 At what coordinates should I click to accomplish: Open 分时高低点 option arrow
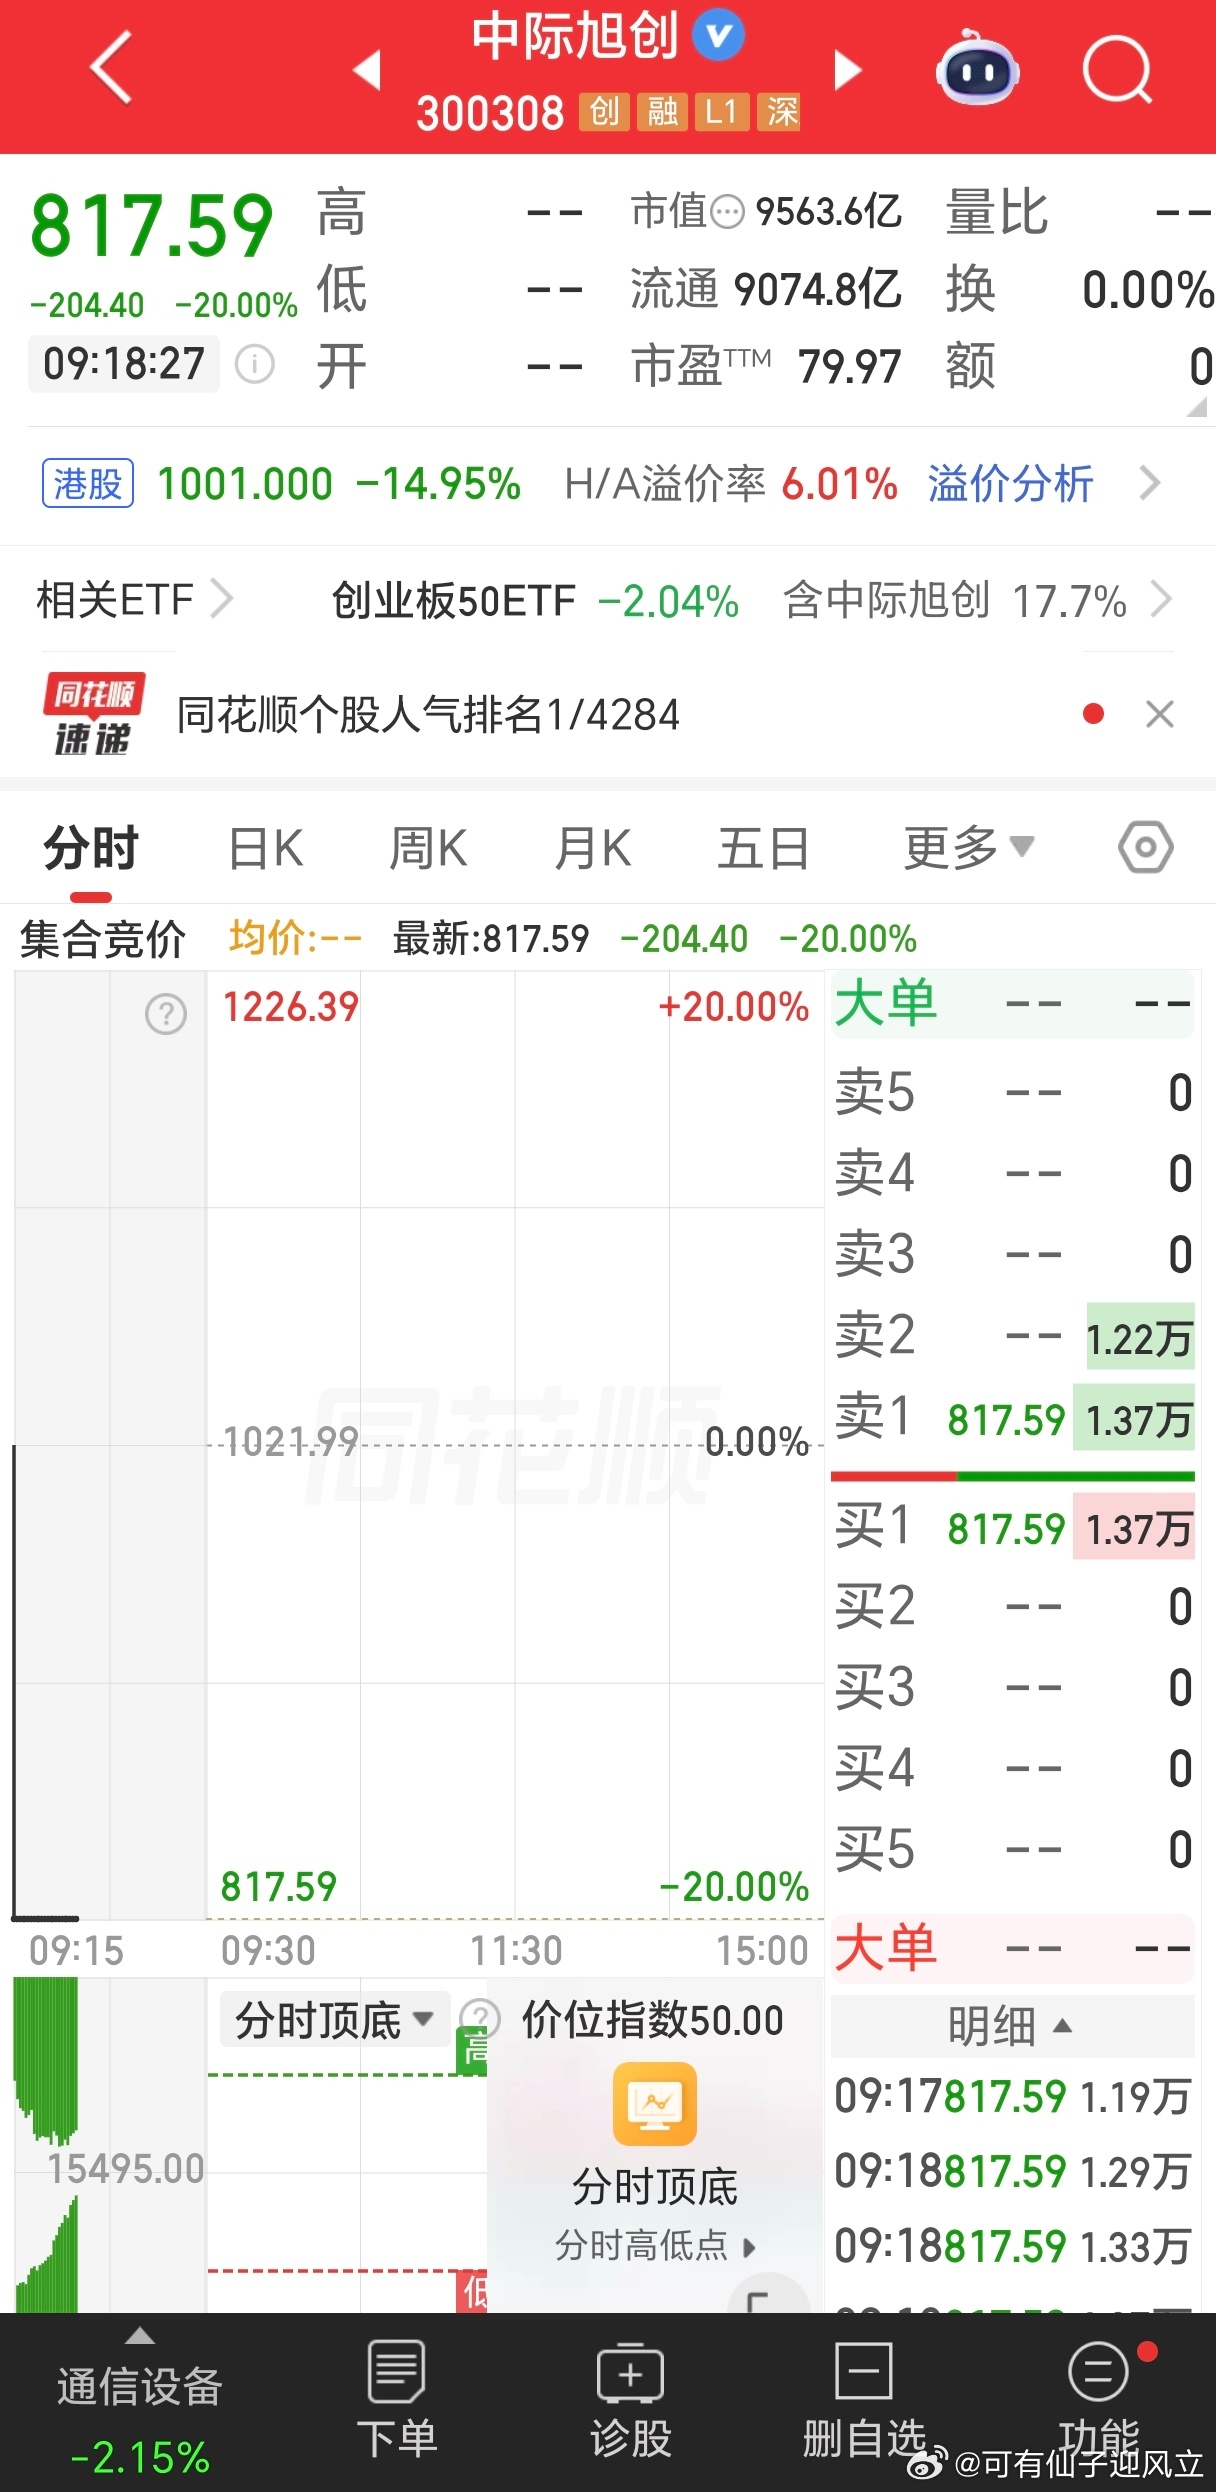(656, 2246)
